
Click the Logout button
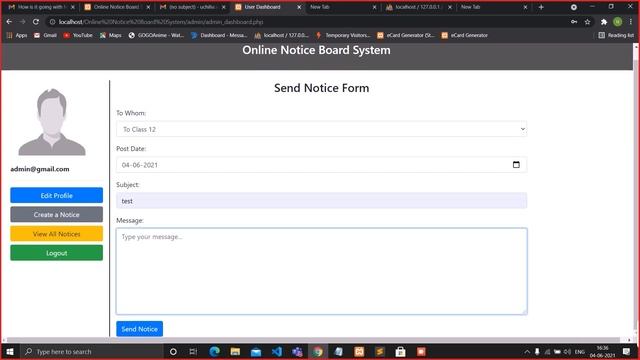pyautogui.click(x=56, y=253)
